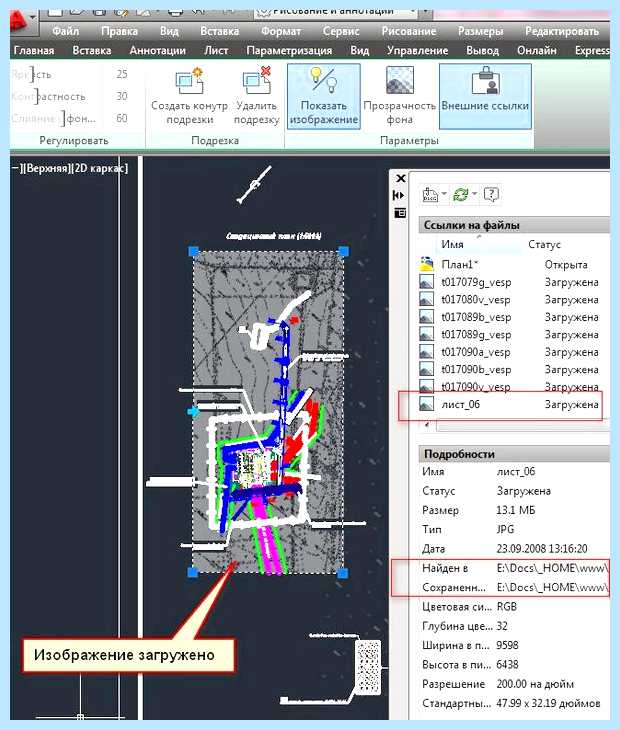Select the План1 drawing row
Viewport: 620px width, 730px height.
(x=514, y=264)
